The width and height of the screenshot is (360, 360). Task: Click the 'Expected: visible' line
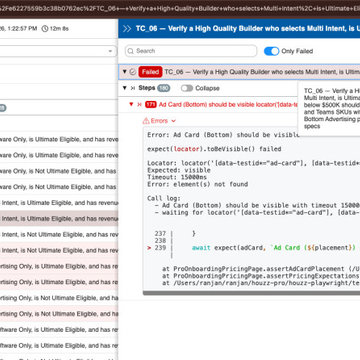pos(179,170)
